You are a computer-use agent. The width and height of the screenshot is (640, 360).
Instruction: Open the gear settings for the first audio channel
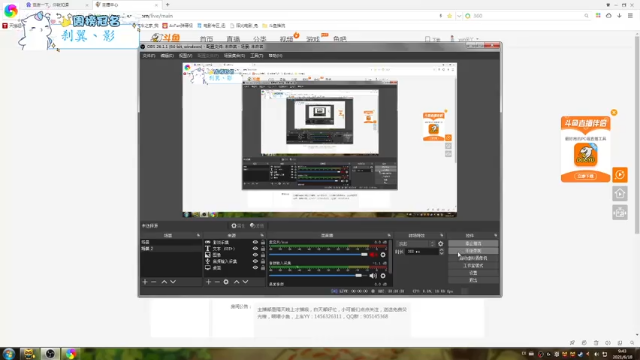tap(383, 255)
